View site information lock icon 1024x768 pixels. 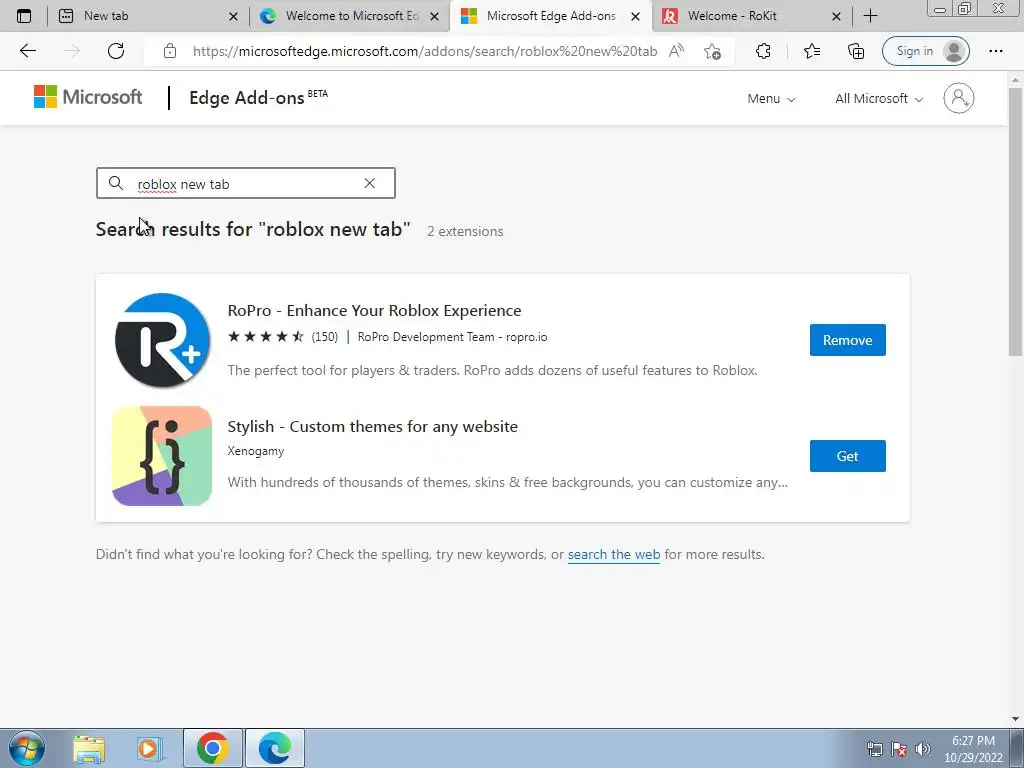[x=170, y=51]
